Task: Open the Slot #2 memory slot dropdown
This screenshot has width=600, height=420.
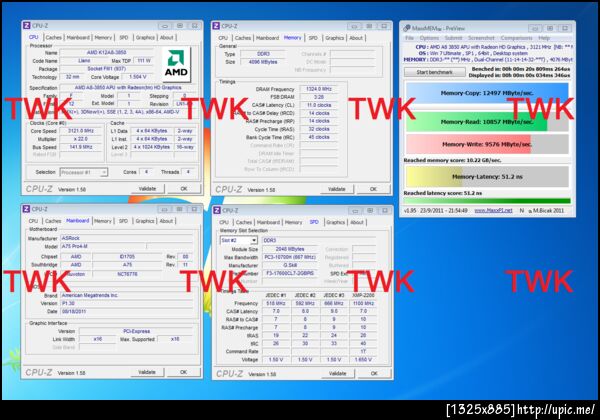Action: tap(238, 240)
